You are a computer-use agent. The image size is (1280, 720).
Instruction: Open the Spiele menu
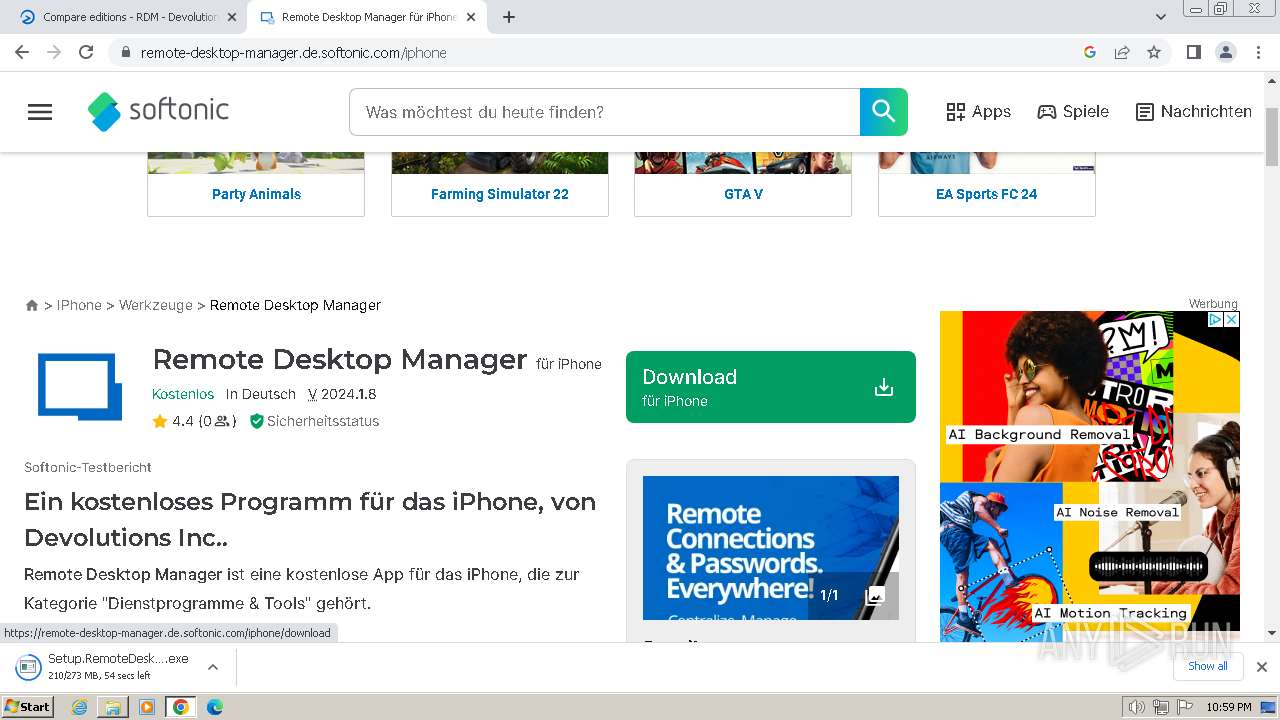tap(1073, 112)
